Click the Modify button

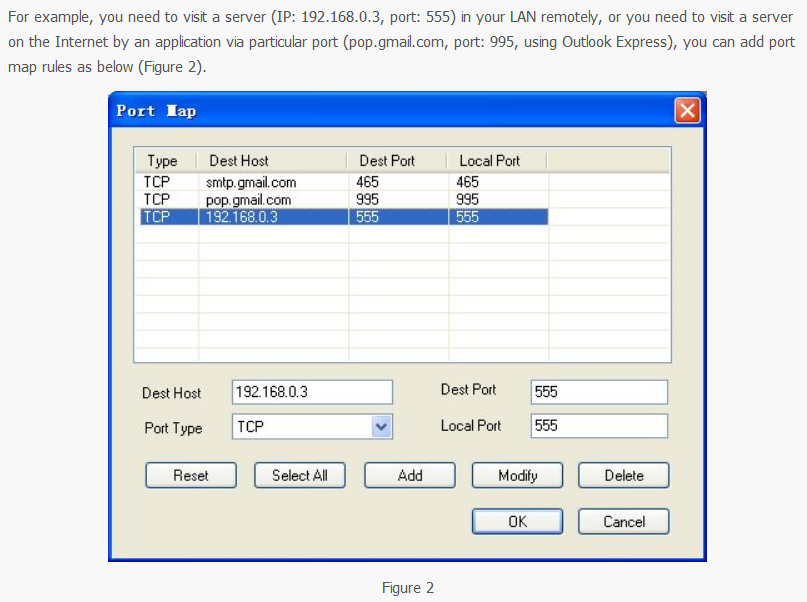point(517,475)
